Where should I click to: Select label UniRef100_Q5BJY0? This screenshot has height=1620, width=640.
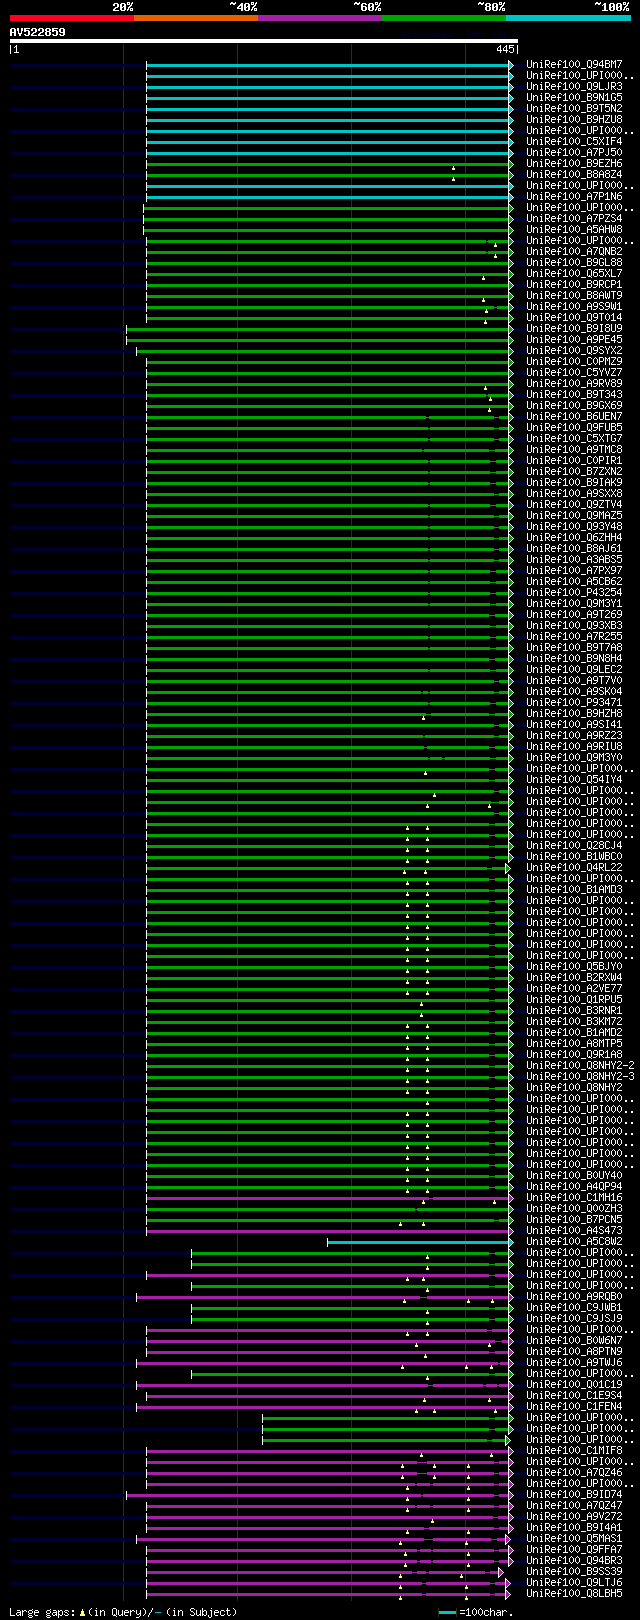(x=574, y=967)
